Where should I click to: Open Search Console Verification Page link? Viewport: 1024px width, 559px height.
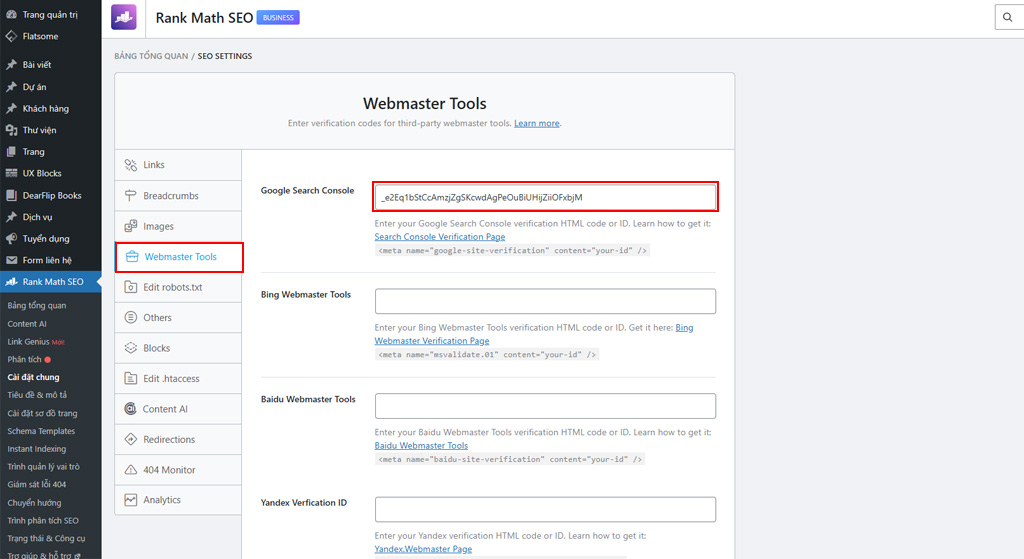tap(440, 237)
